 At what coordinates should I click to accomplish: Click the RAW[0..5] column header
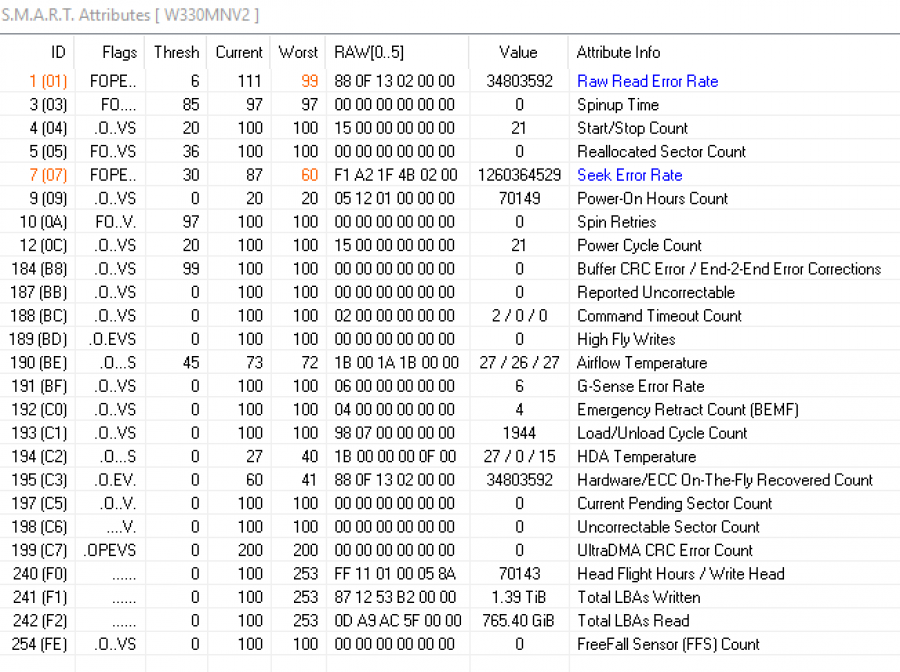[369, 52]
